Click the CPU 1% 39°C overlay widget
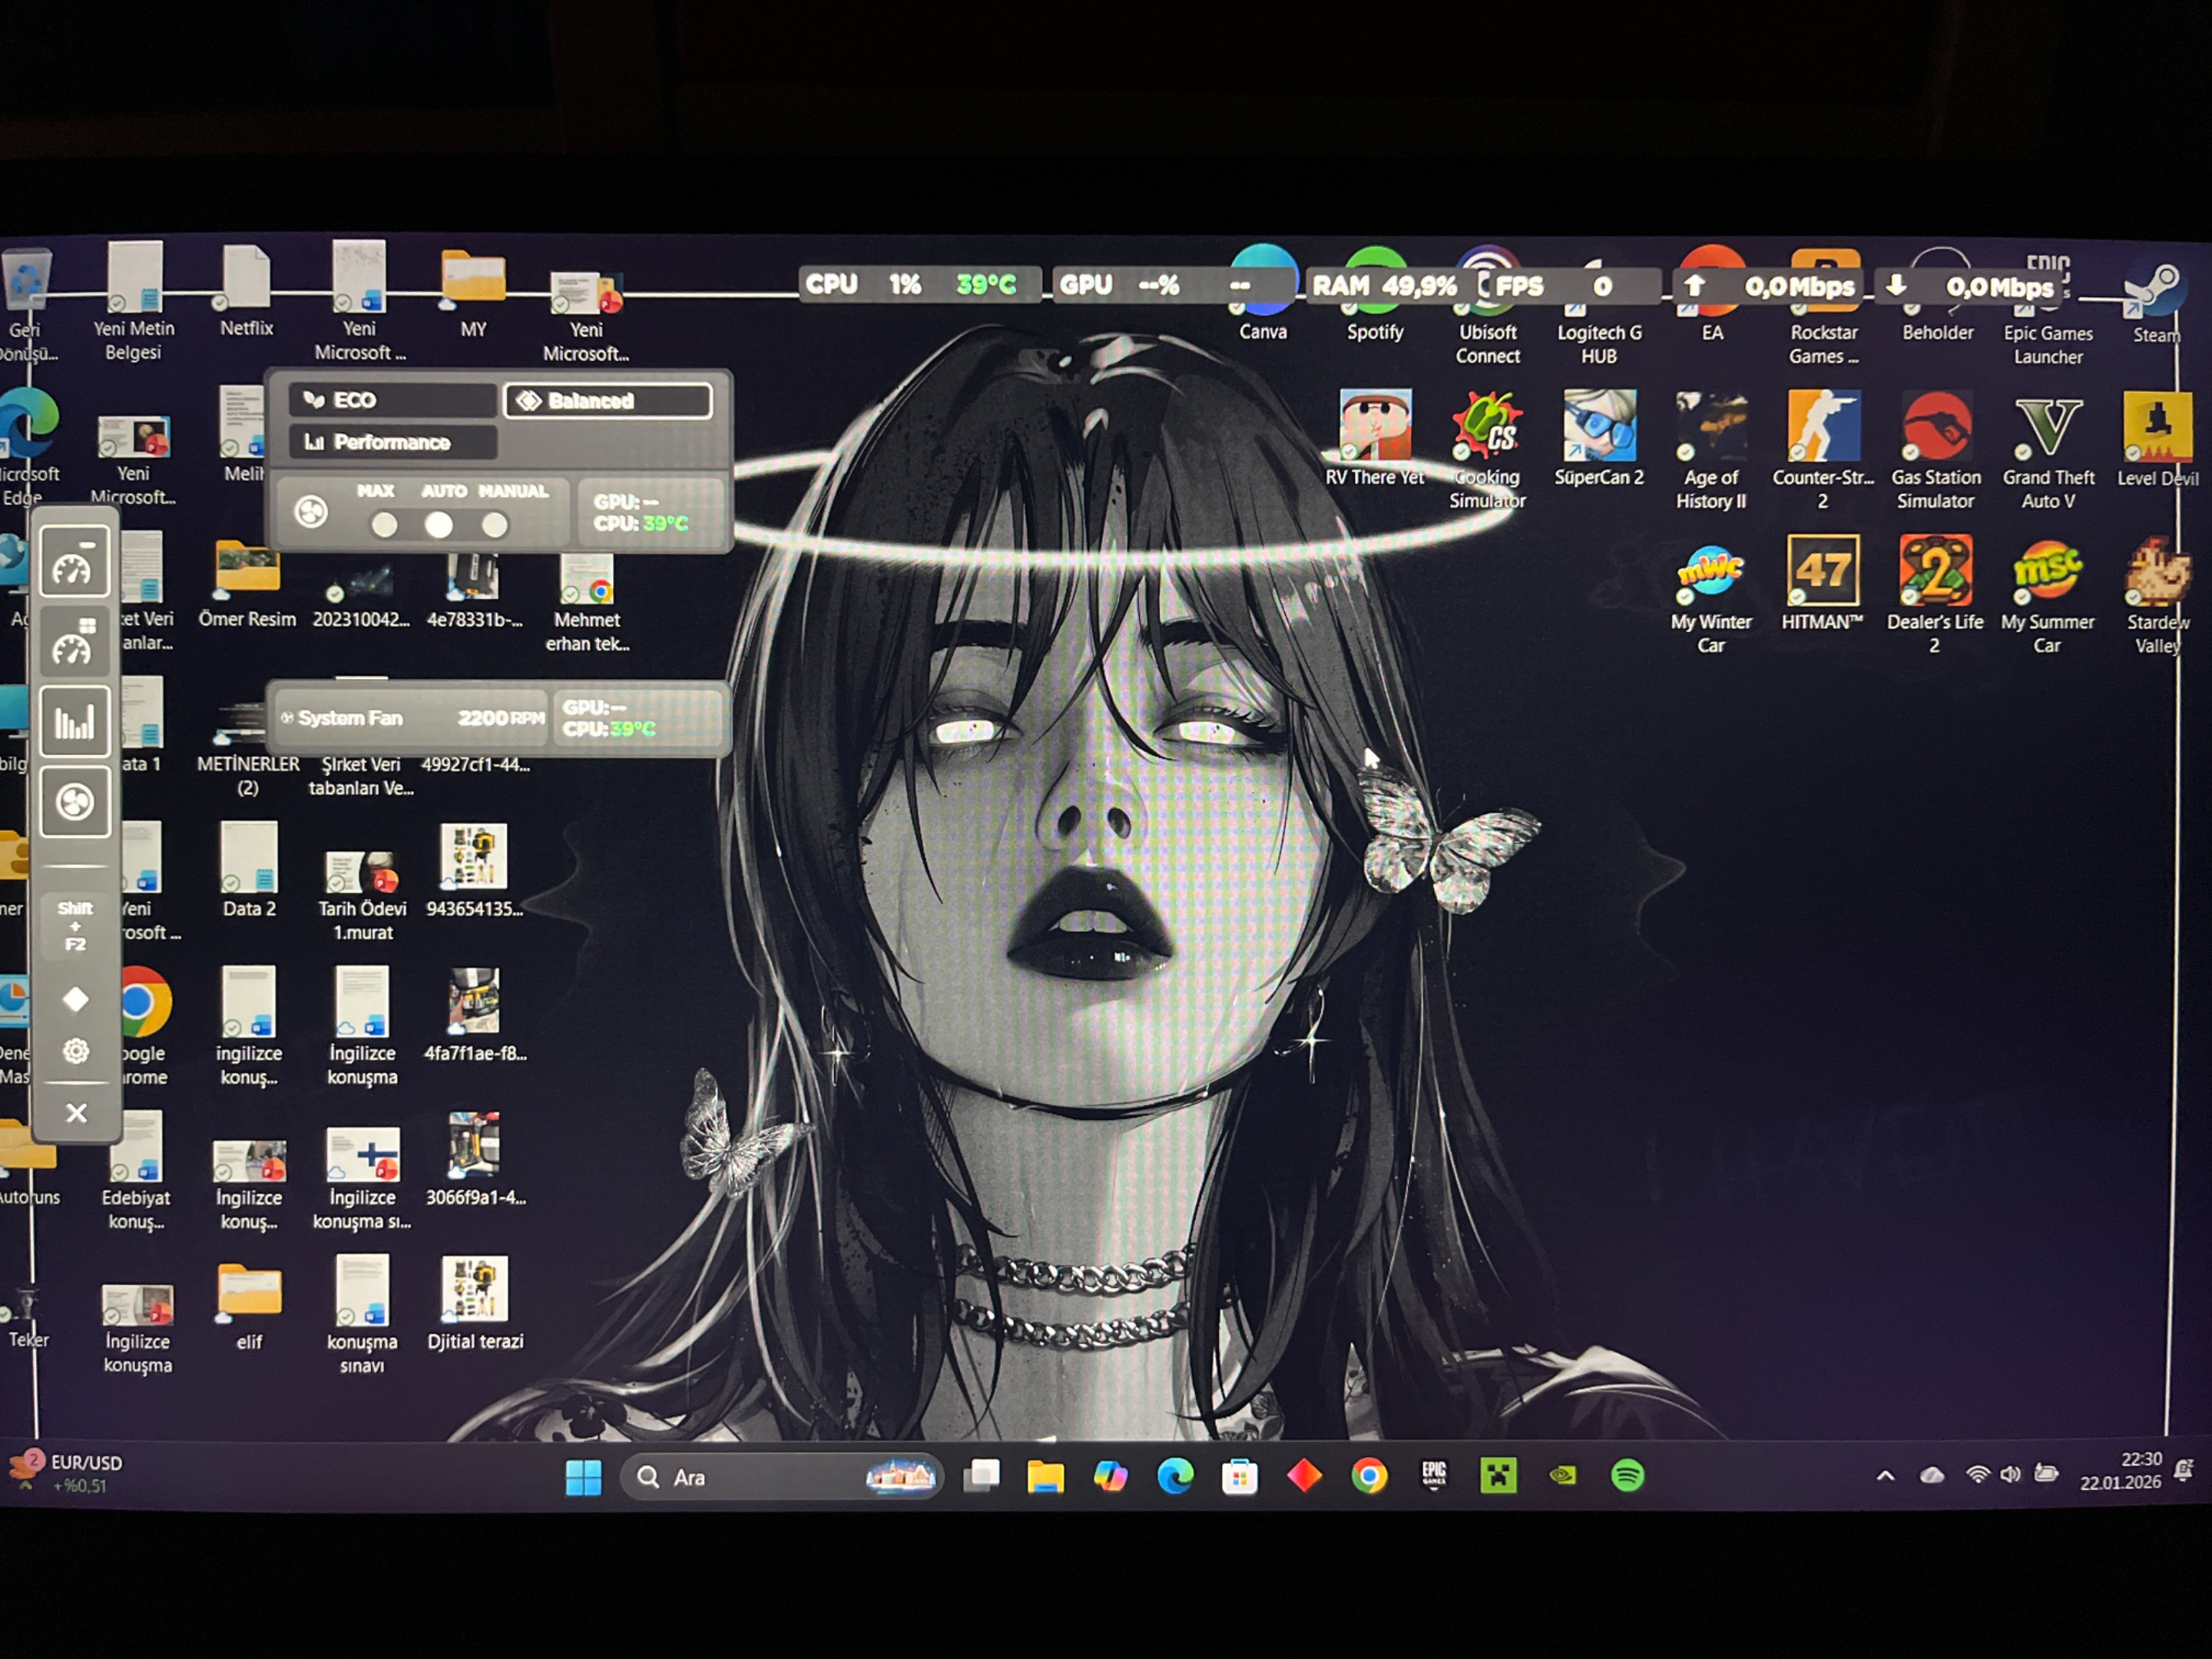The width and height of the screenshot is (2212, 1659). click(919, 285)
